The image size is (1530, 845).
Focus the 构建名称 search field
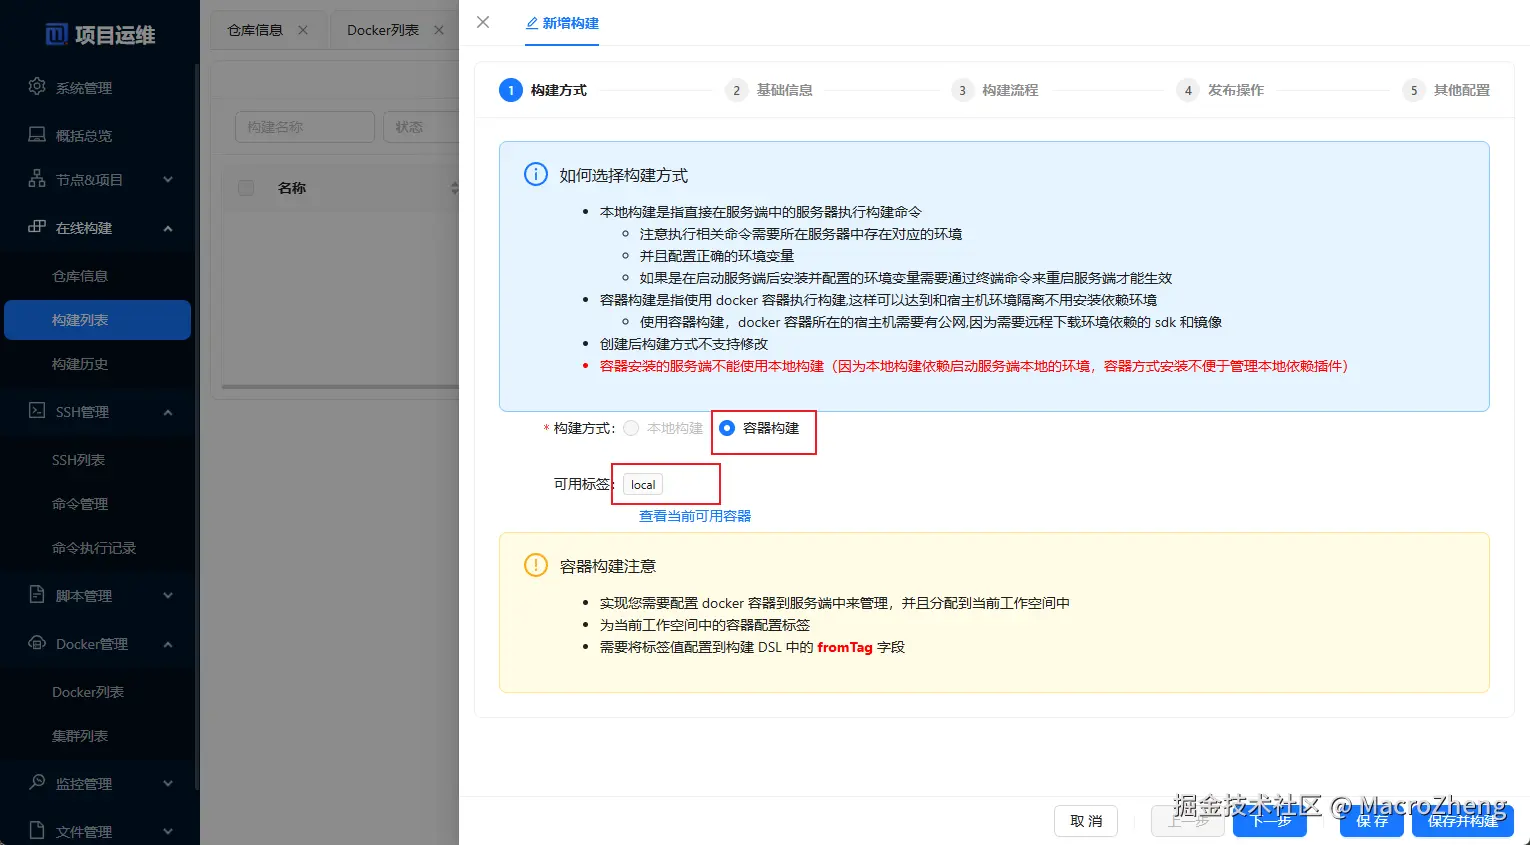(305, 127)
